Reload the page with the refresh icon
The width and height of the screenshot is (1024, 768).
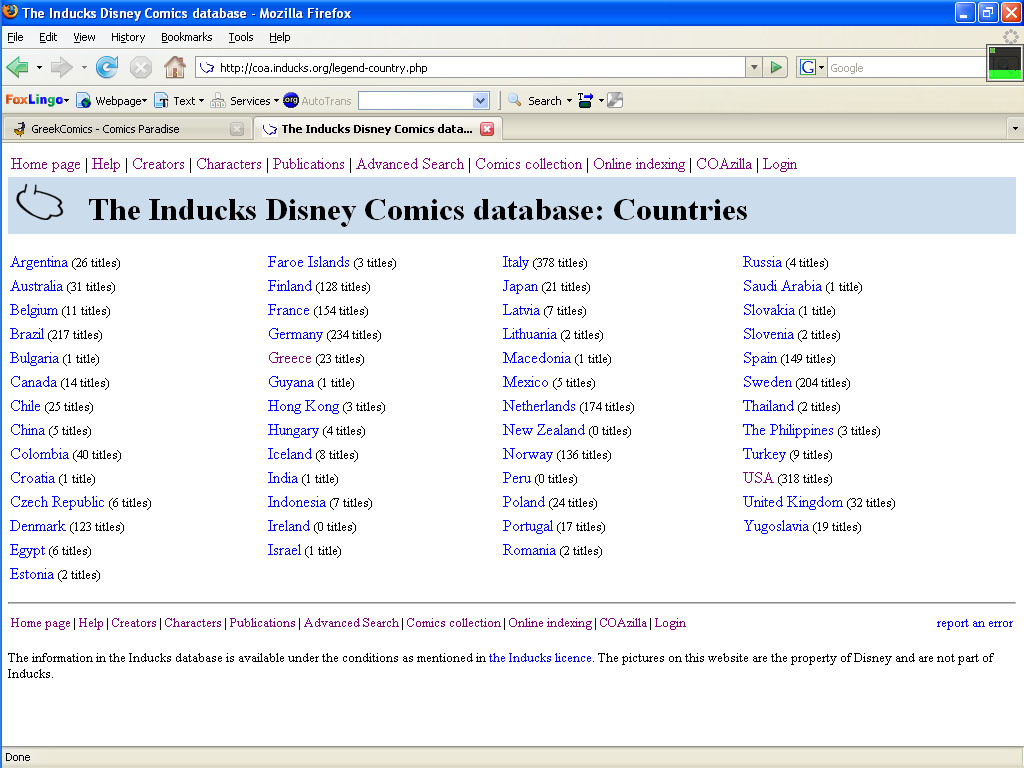[x=106, y=67]
